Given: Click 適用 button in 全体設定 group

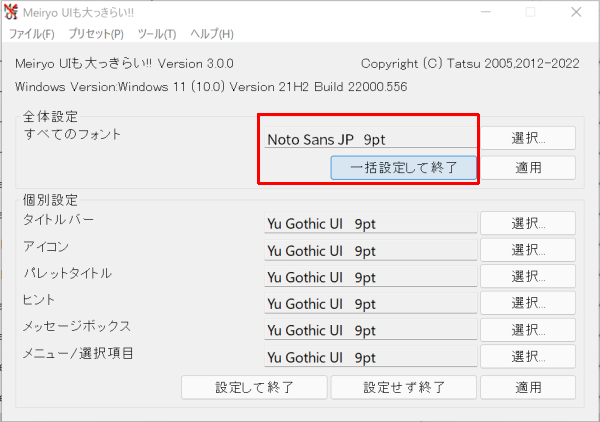Looking at the screenshot, I should click(528, 168).
